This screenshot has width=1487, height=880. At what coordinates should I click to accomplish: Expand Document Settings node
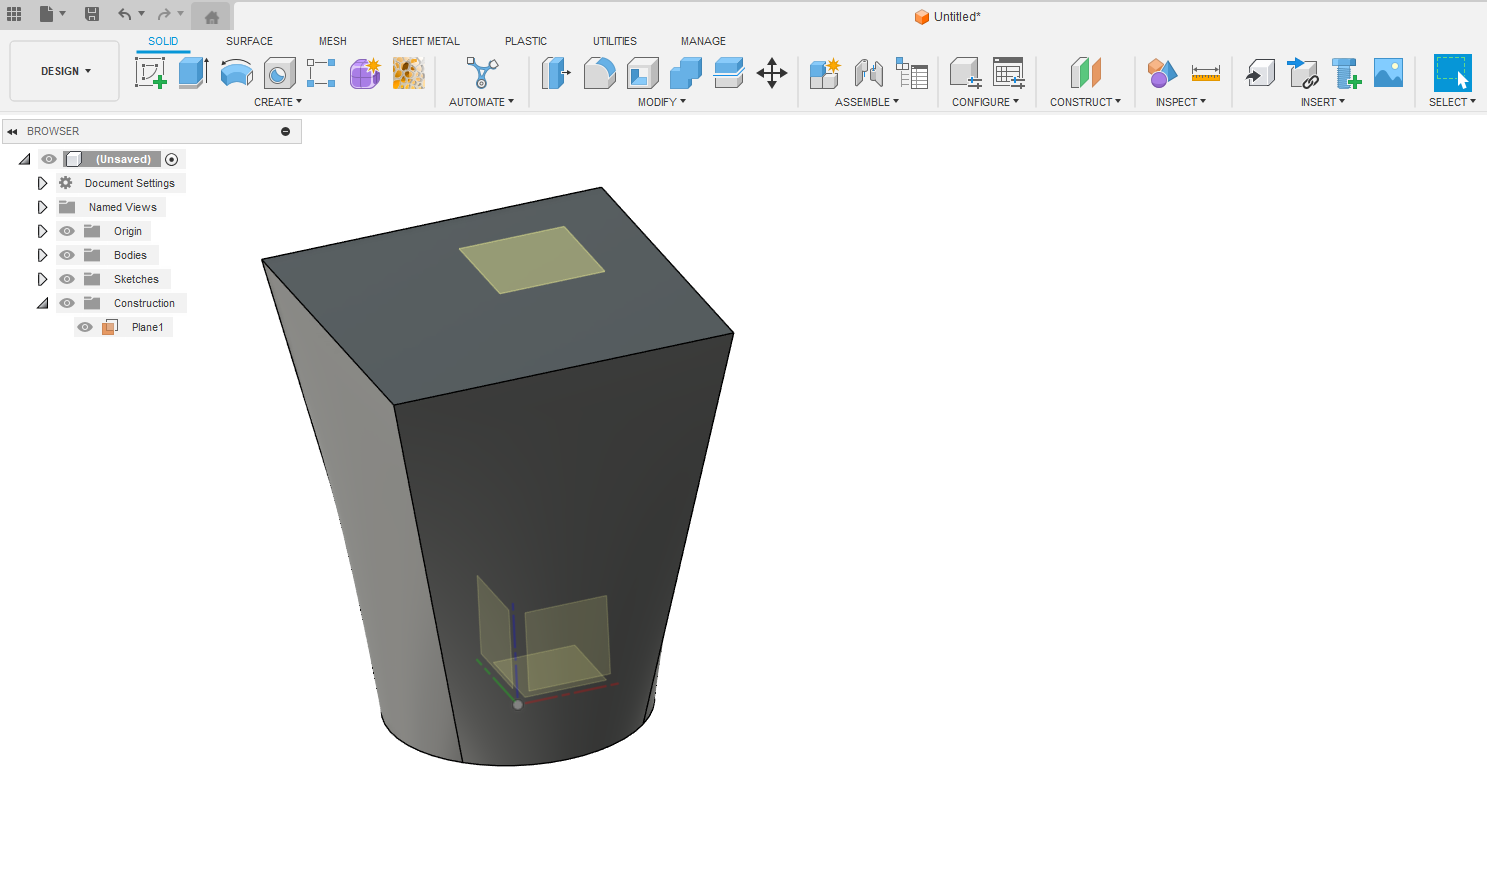click(x=42, y=183)
